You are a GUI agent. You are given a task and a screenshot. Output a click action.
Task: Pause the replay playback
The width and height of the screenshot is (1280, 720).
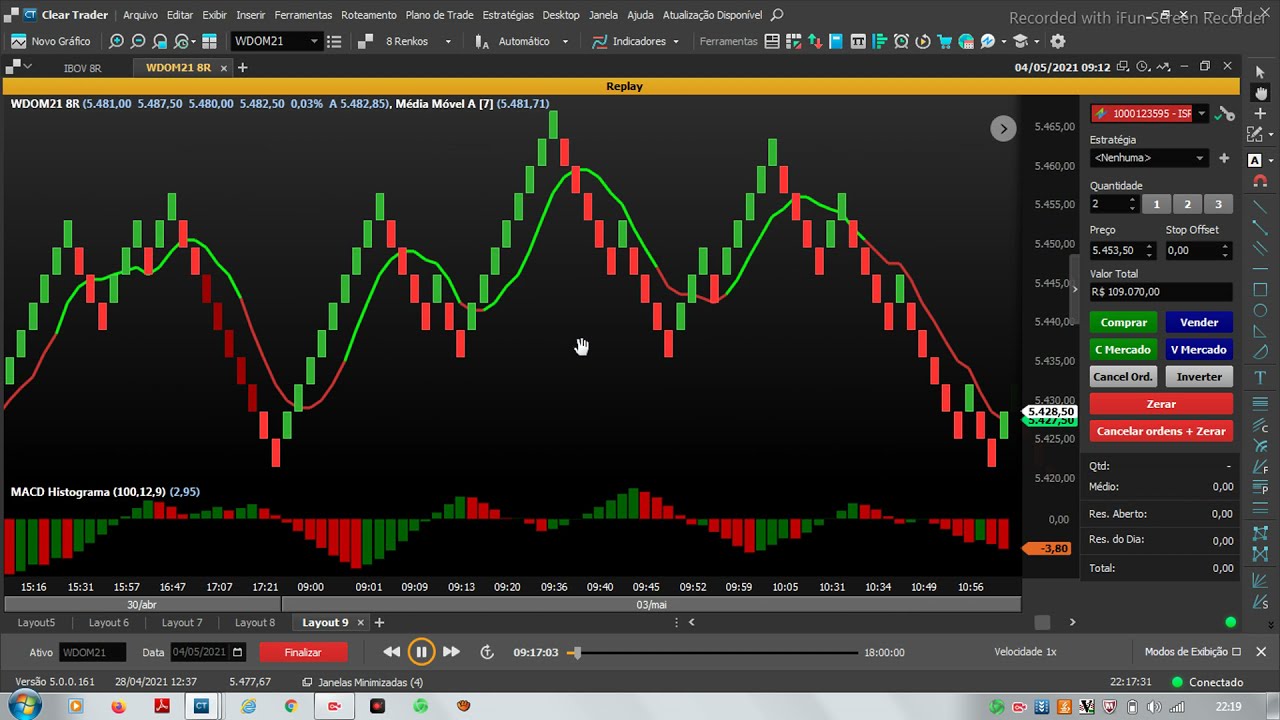pyautogui.click(x=421, y=652)
